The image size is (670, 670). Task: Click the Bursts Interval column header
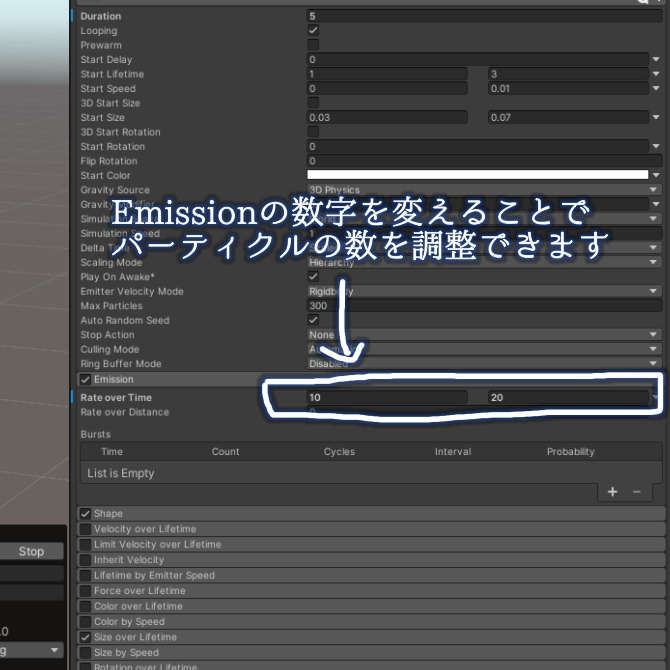tap(453, 452)
